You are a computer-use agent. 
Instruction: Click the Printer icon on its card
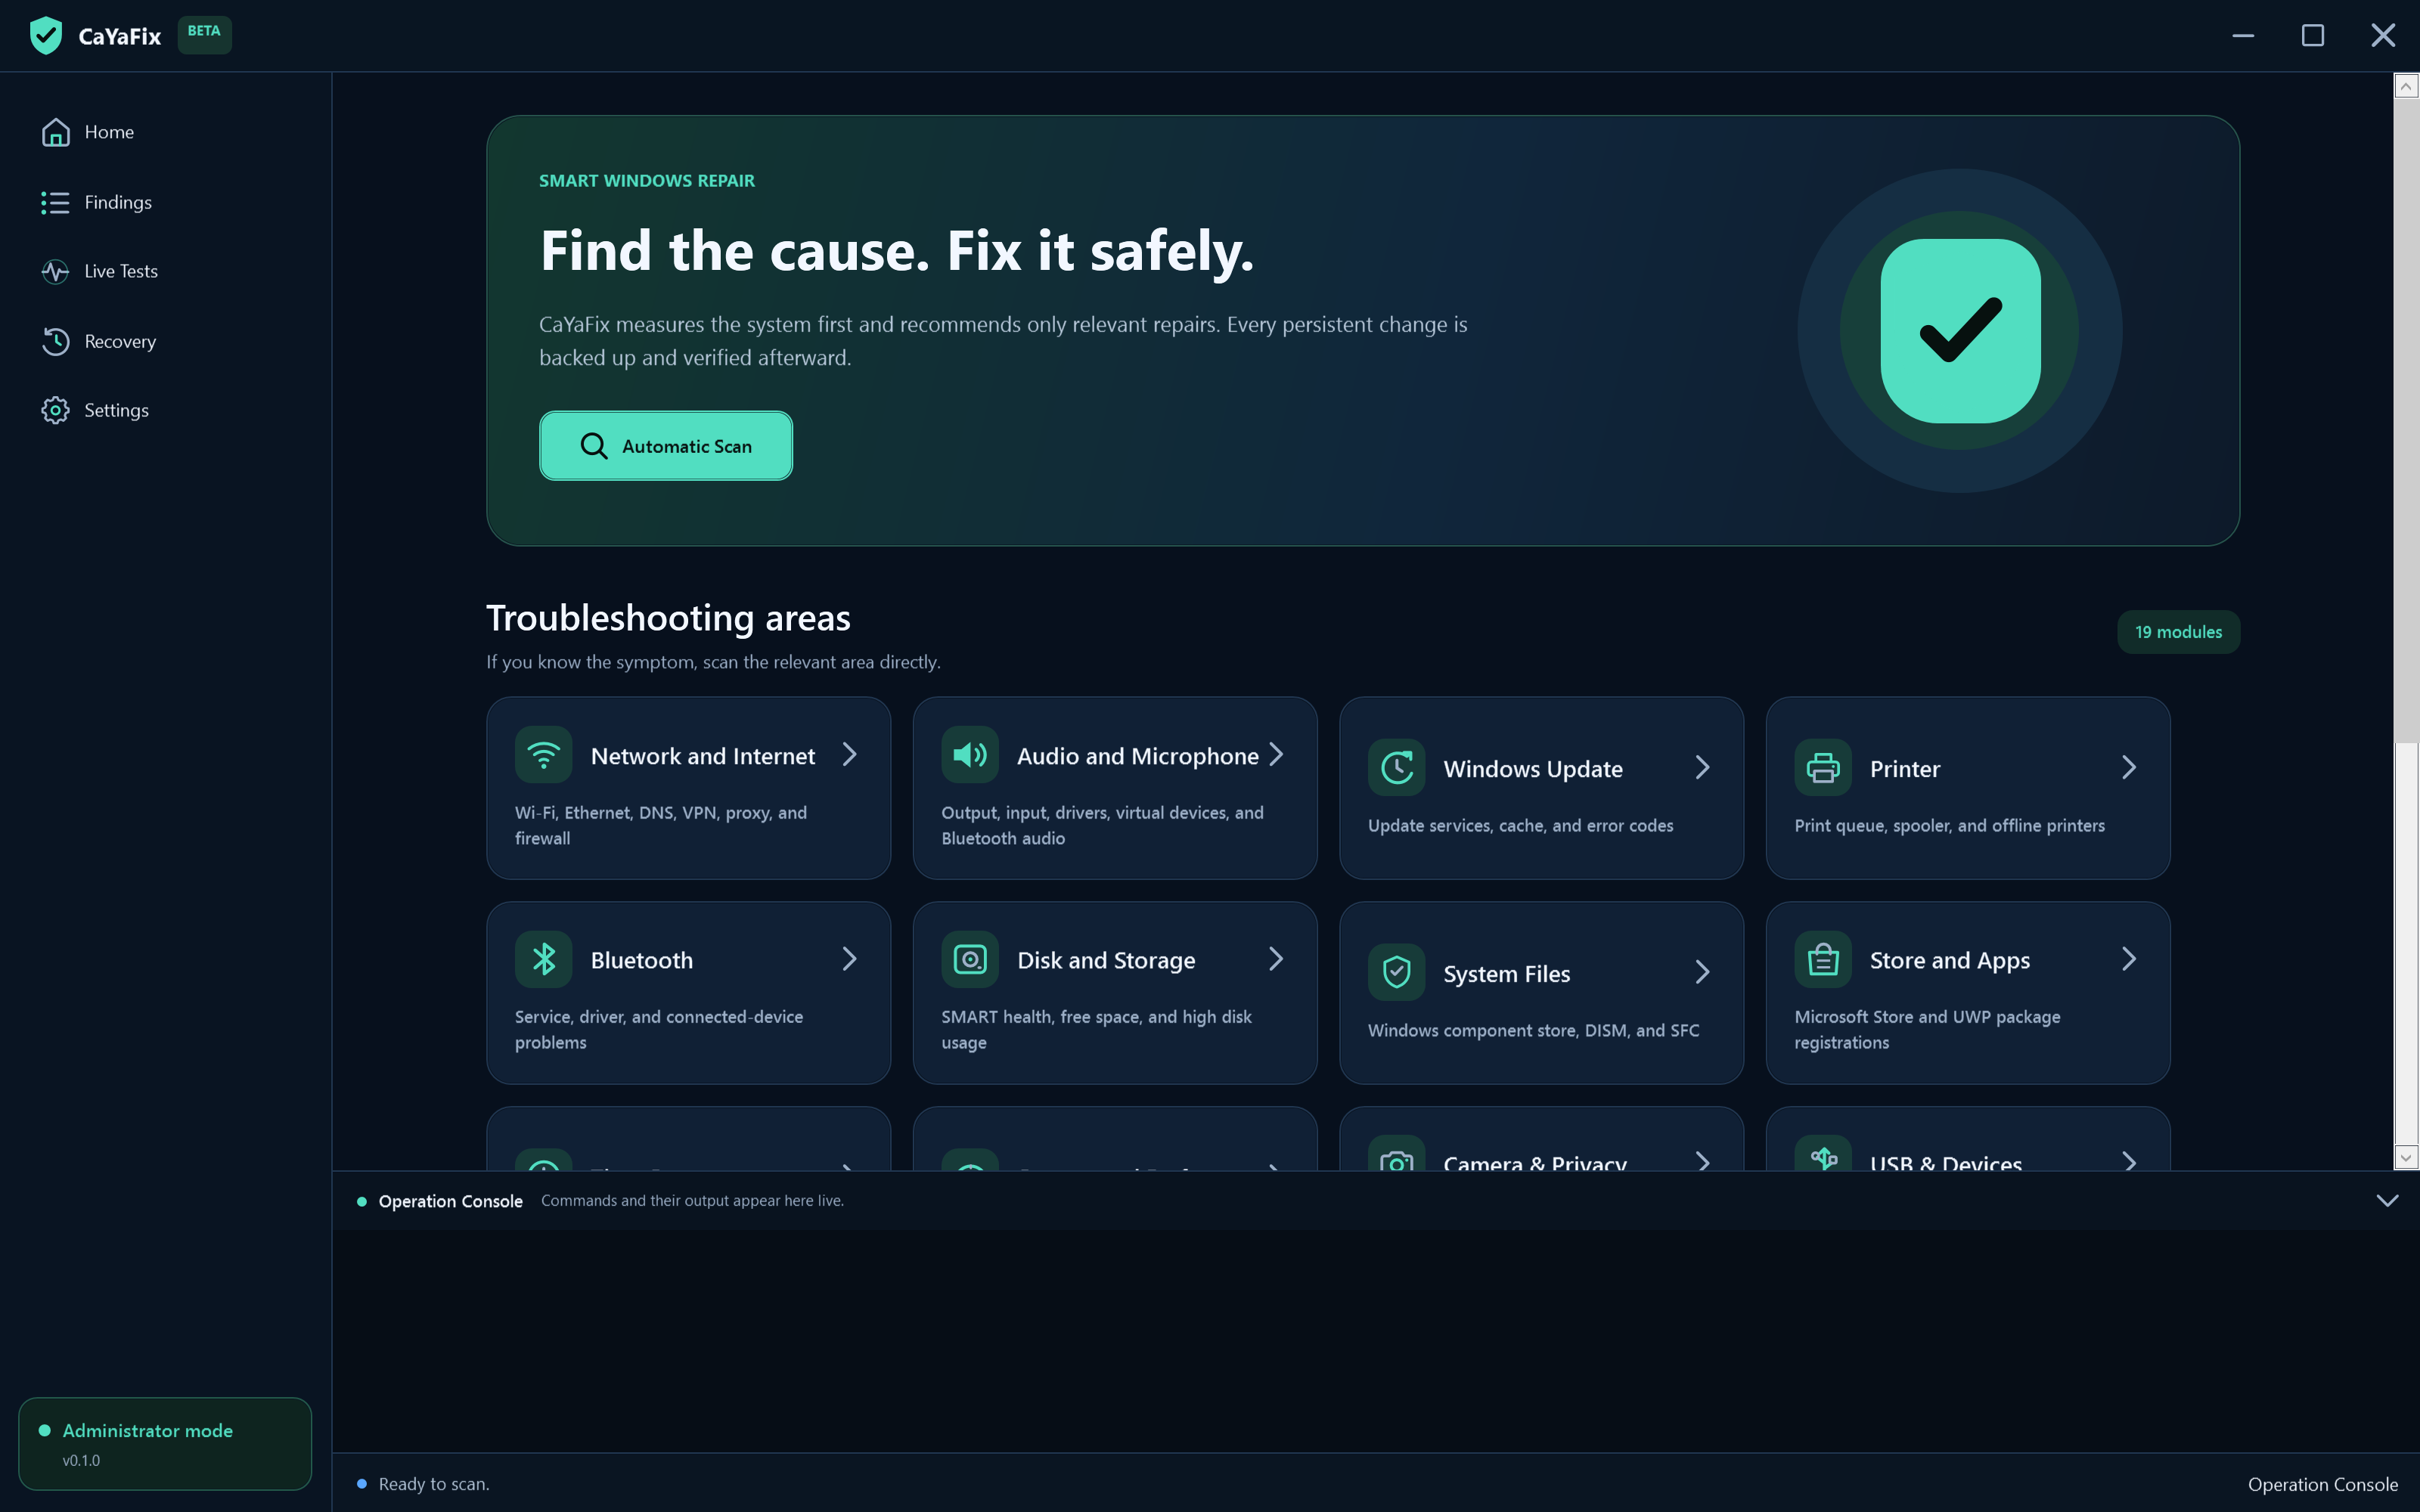[1823, 768]
